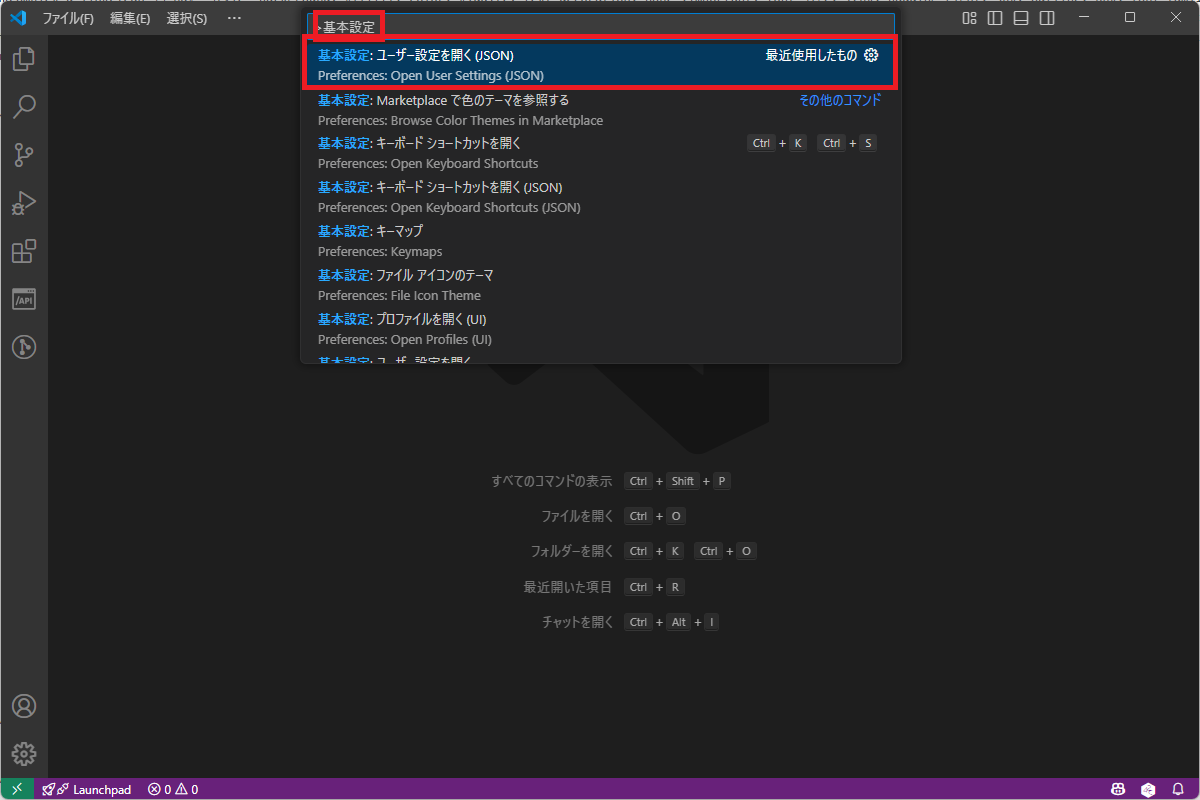This screenshot has height=800, width=1200.
Task: Open the 編集 menu
Action: pos(129,17)
